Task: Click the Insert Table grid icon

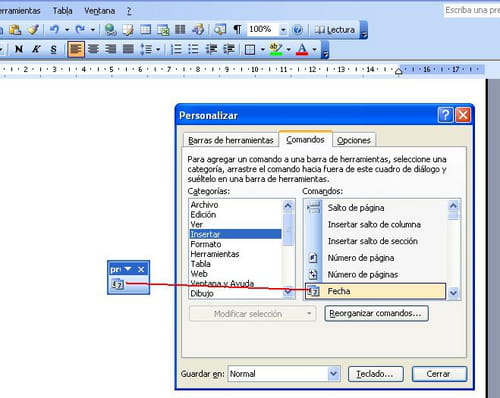Action: click(145, 30)
